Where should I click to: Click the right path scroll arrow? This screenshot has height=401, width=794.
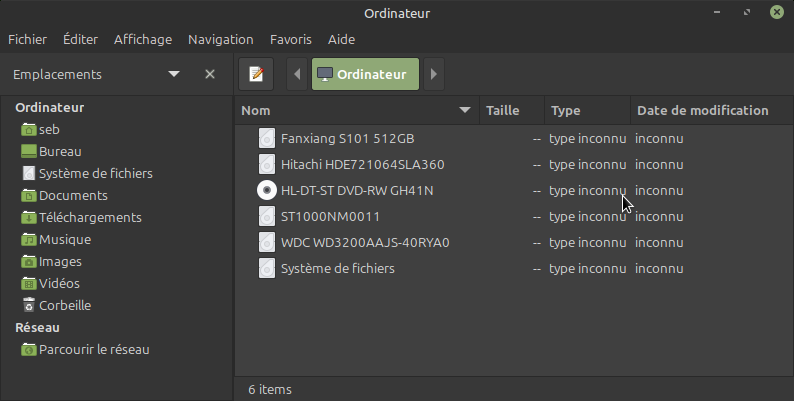tap(432, 74)
